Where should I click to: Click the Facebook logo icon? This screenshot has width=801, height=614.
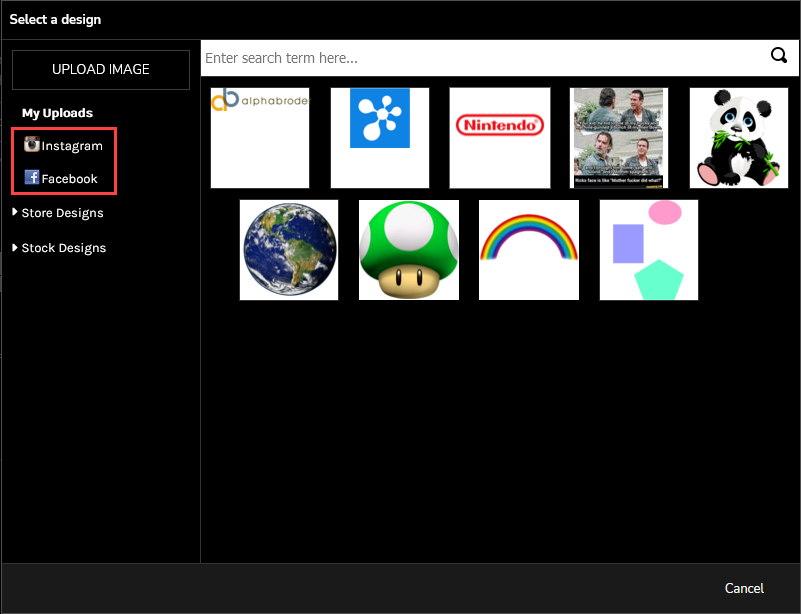coord(32,177)
